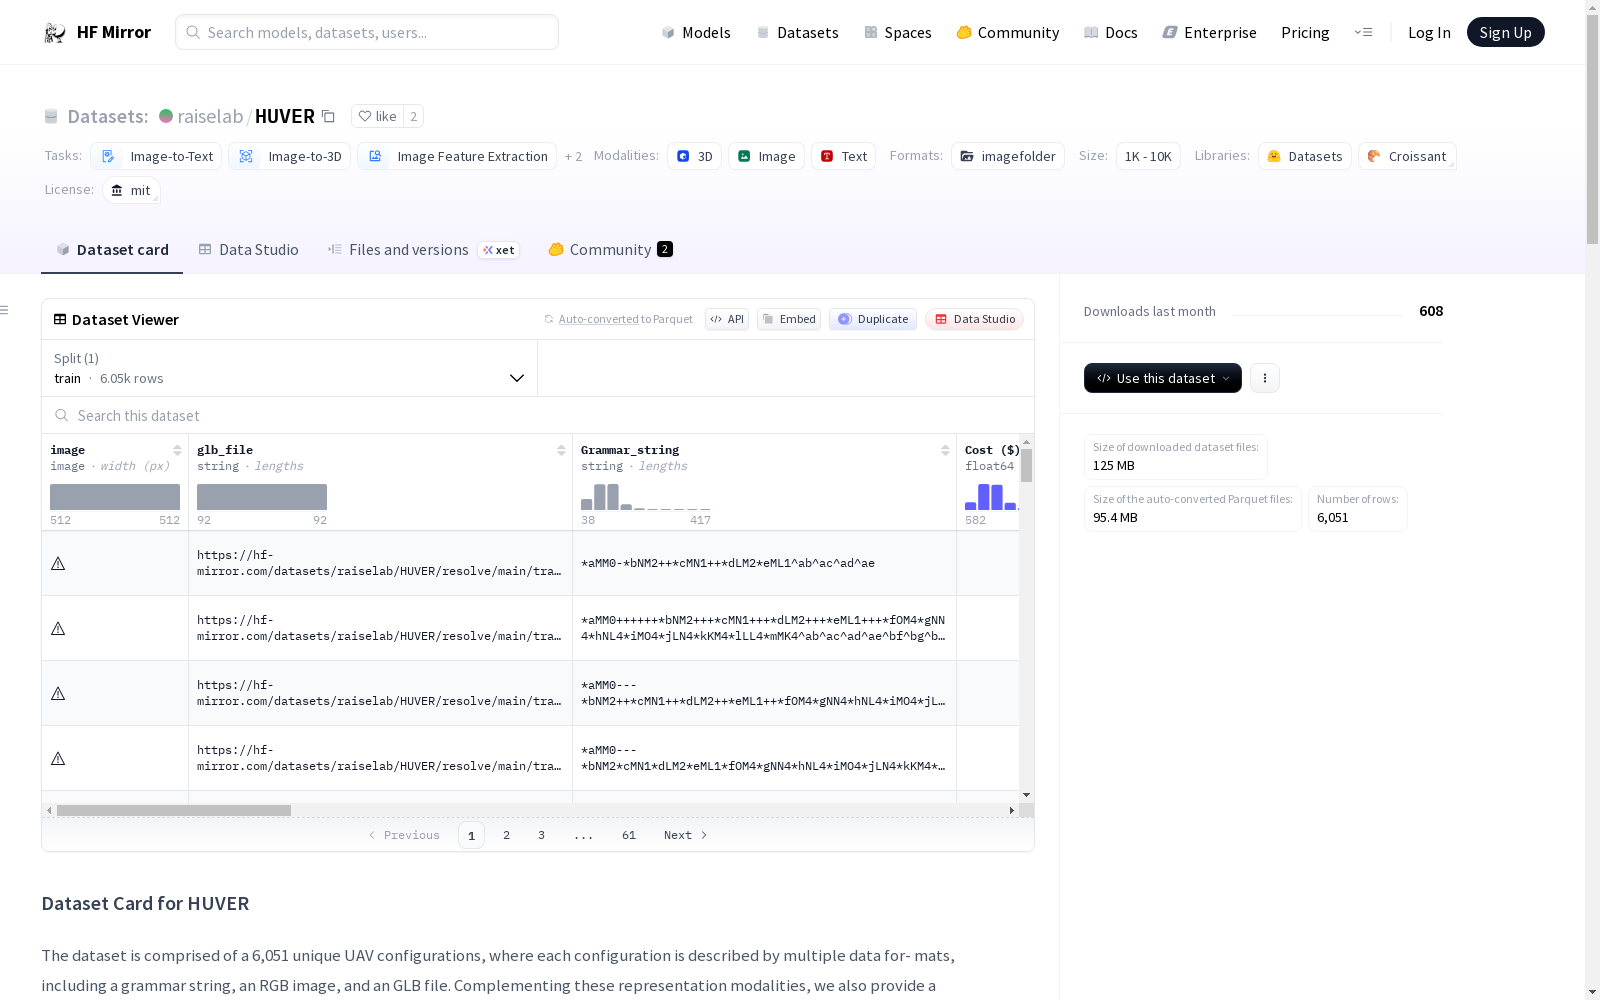Click the 1K - 10K size tag
1600x1000 pixels.
[1148, 156]
